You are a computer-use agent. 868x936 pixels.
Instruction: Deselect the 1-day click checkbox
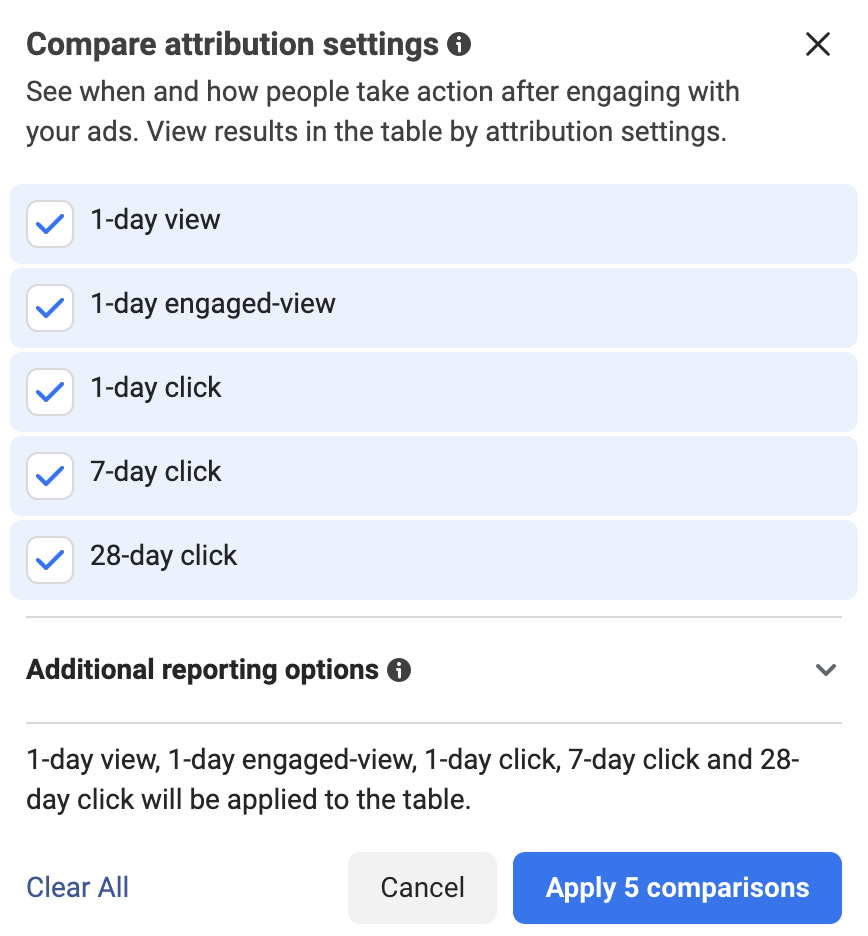(x=50, y=392)
